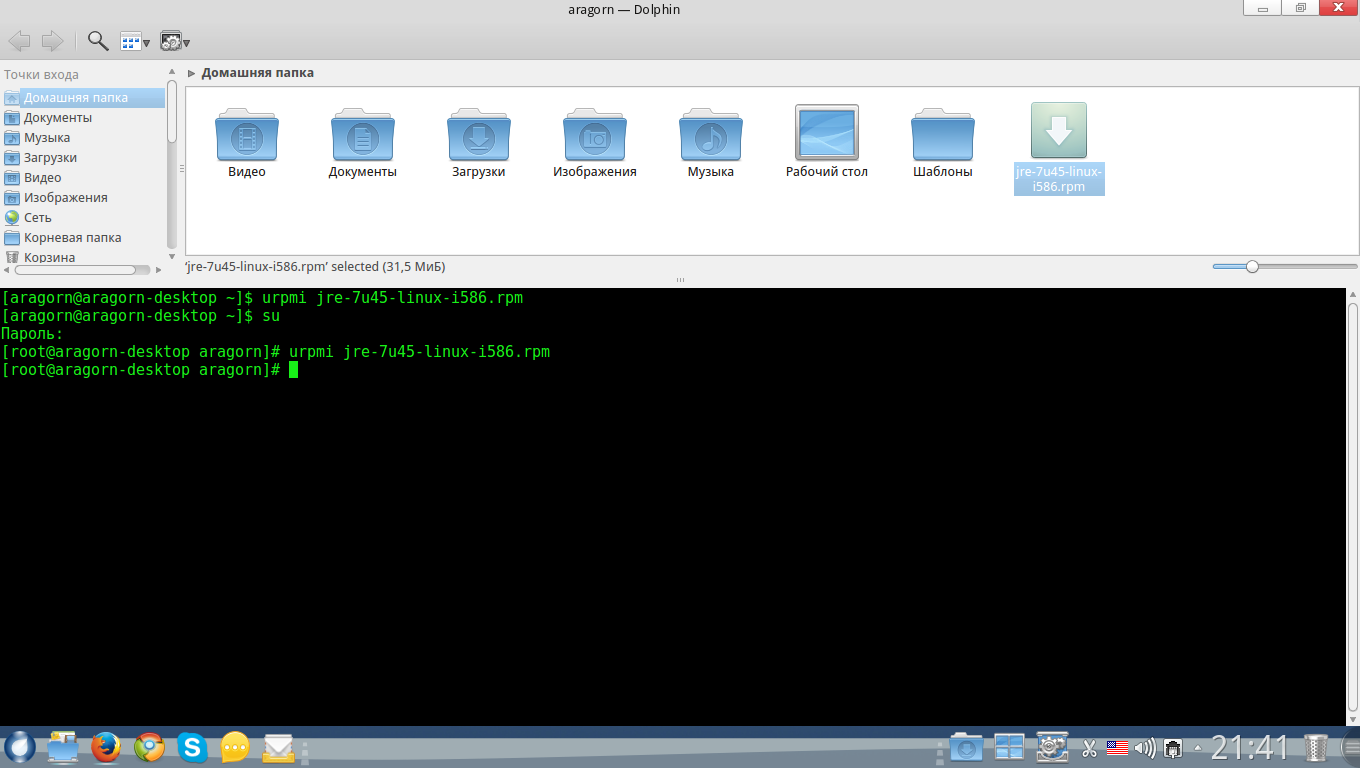Open the Видео folder icon
Screen dimensions: 1360x768
(x=247, y=135)
